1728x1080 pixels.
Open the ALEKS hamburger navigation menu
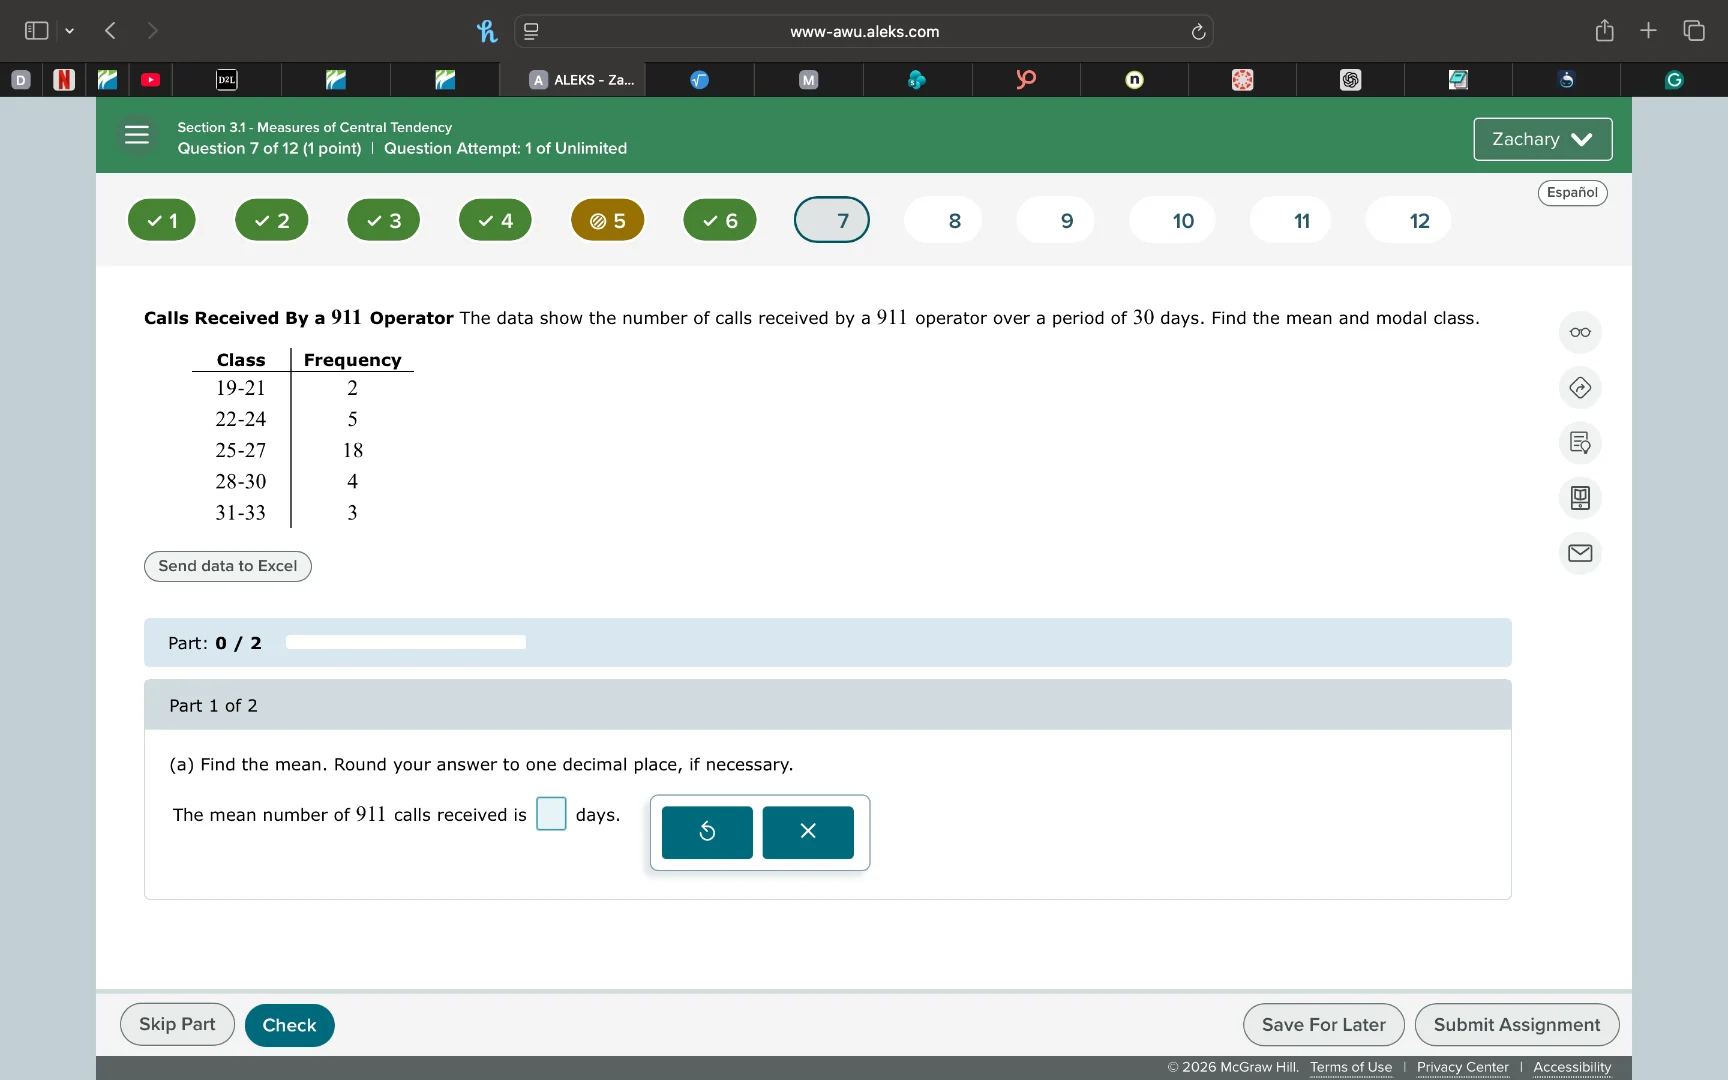(137, 135)
